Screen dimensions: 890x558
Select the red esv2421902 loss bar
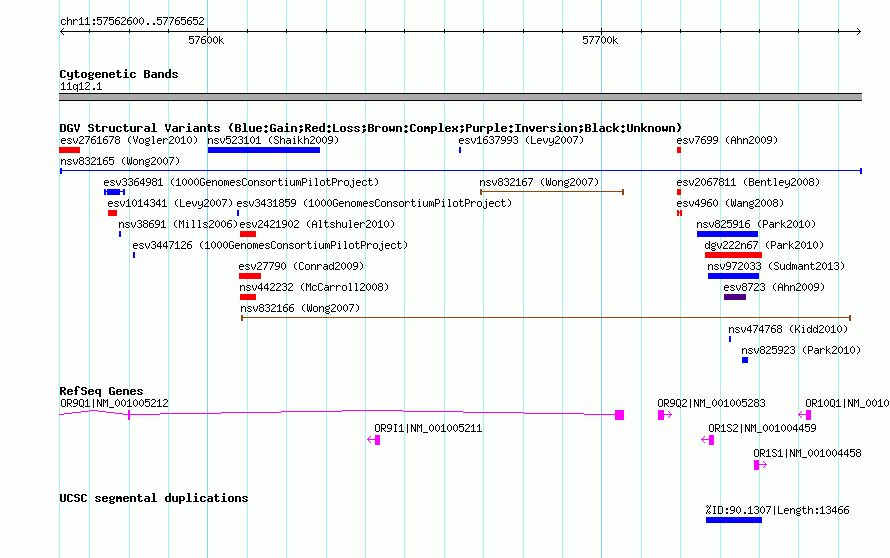pyautogui.click(x=248, y=234)
